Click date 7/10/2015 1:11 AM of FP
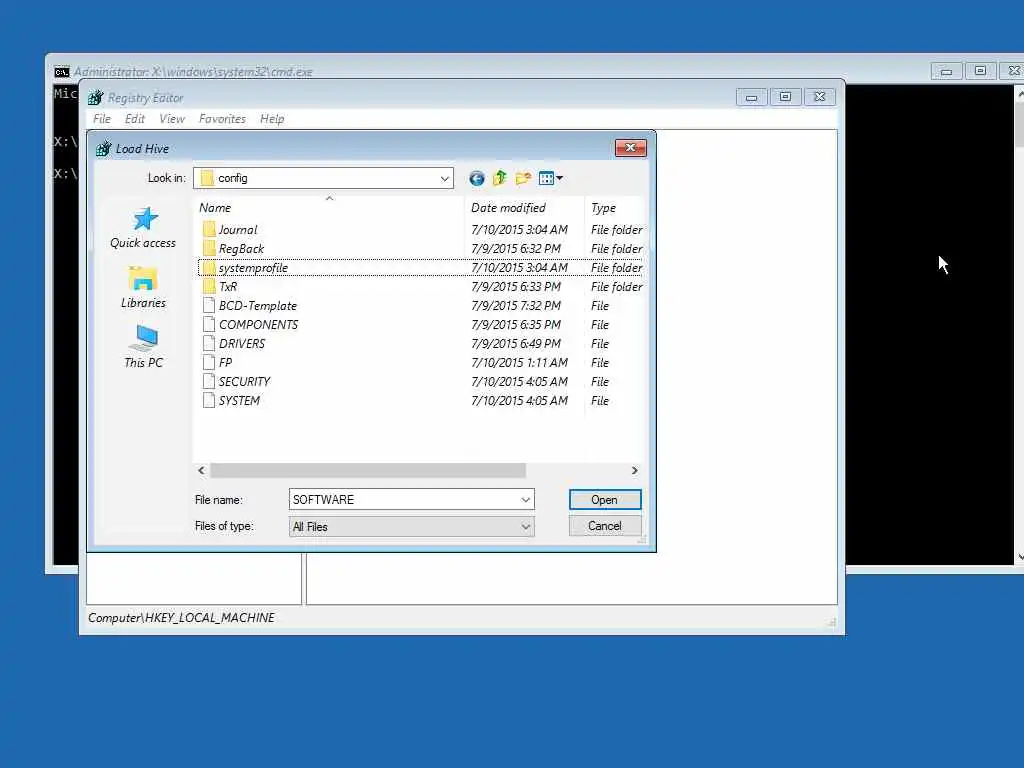The width and height of the screenshot is (1024, 768). click(x=519, y=362)
